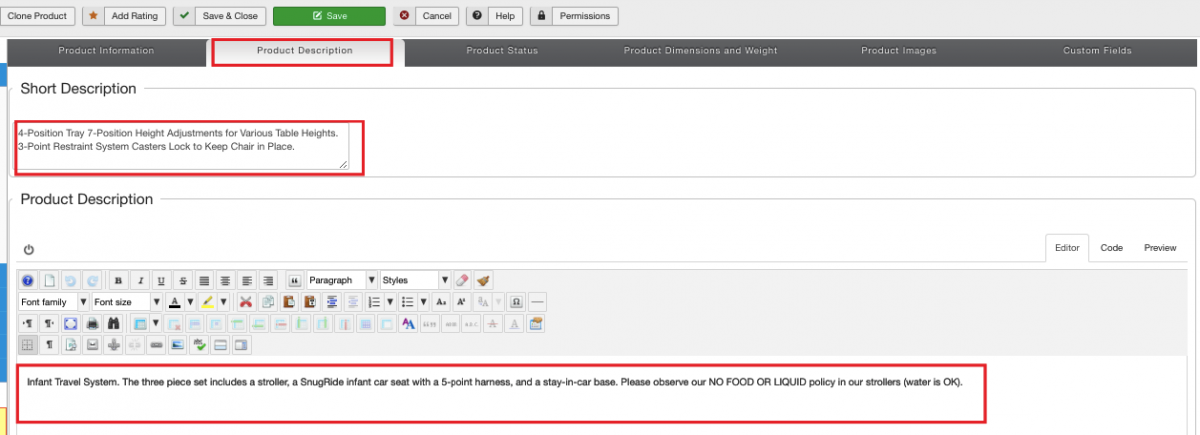Open the Font family dropdown
1200x435 pixels.
click(53, 302)
